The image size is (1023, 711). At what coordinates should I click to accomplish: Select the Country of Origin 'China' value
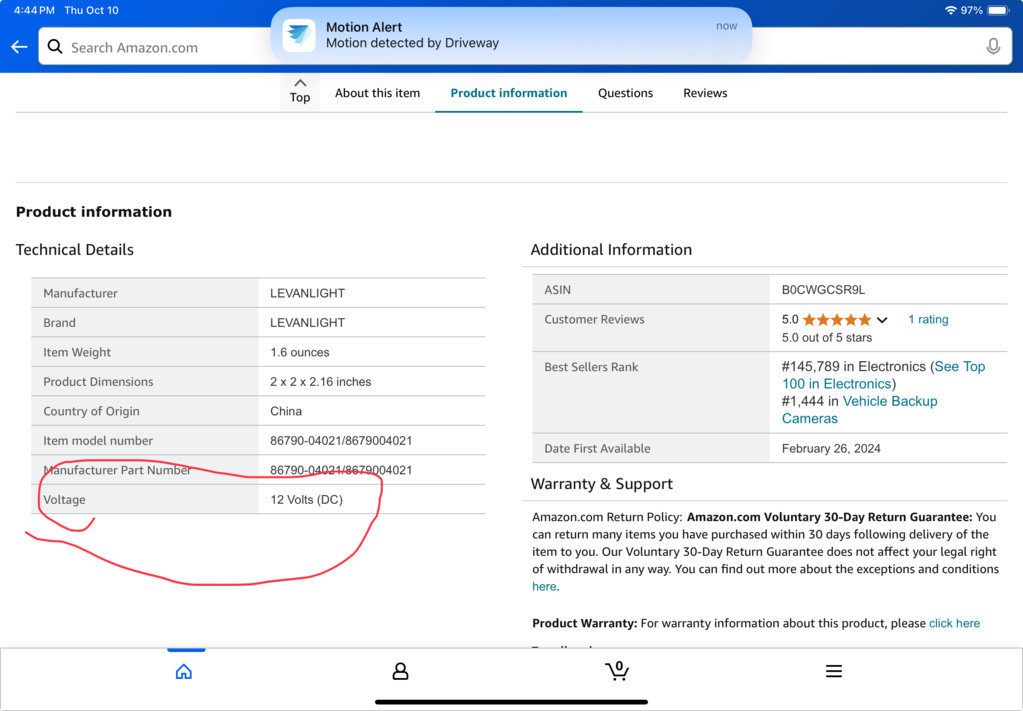click(x=286, y=411)
